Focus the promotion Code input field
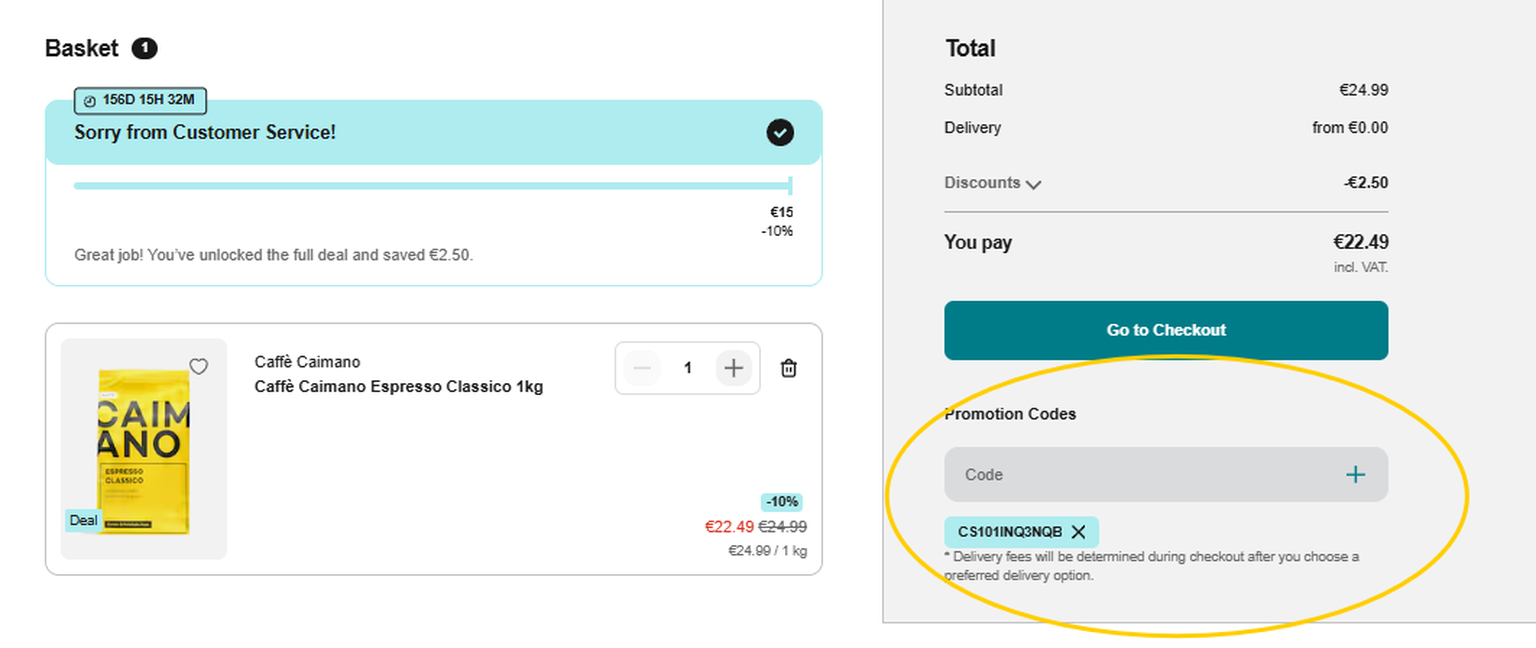The width and height of the screenshot is (1536, 648). pyautogui.click(x=1140, y=474)
